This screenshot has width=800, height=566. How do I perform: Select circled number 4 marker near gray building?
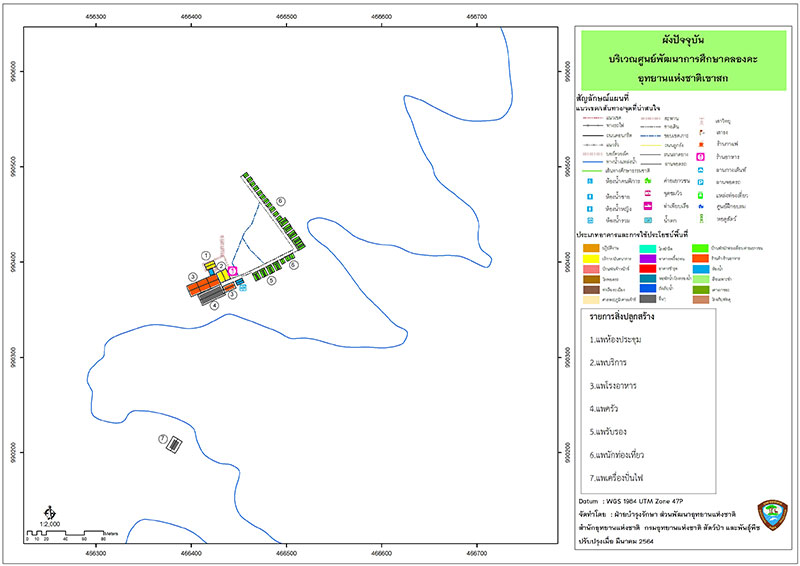[215, 306]
